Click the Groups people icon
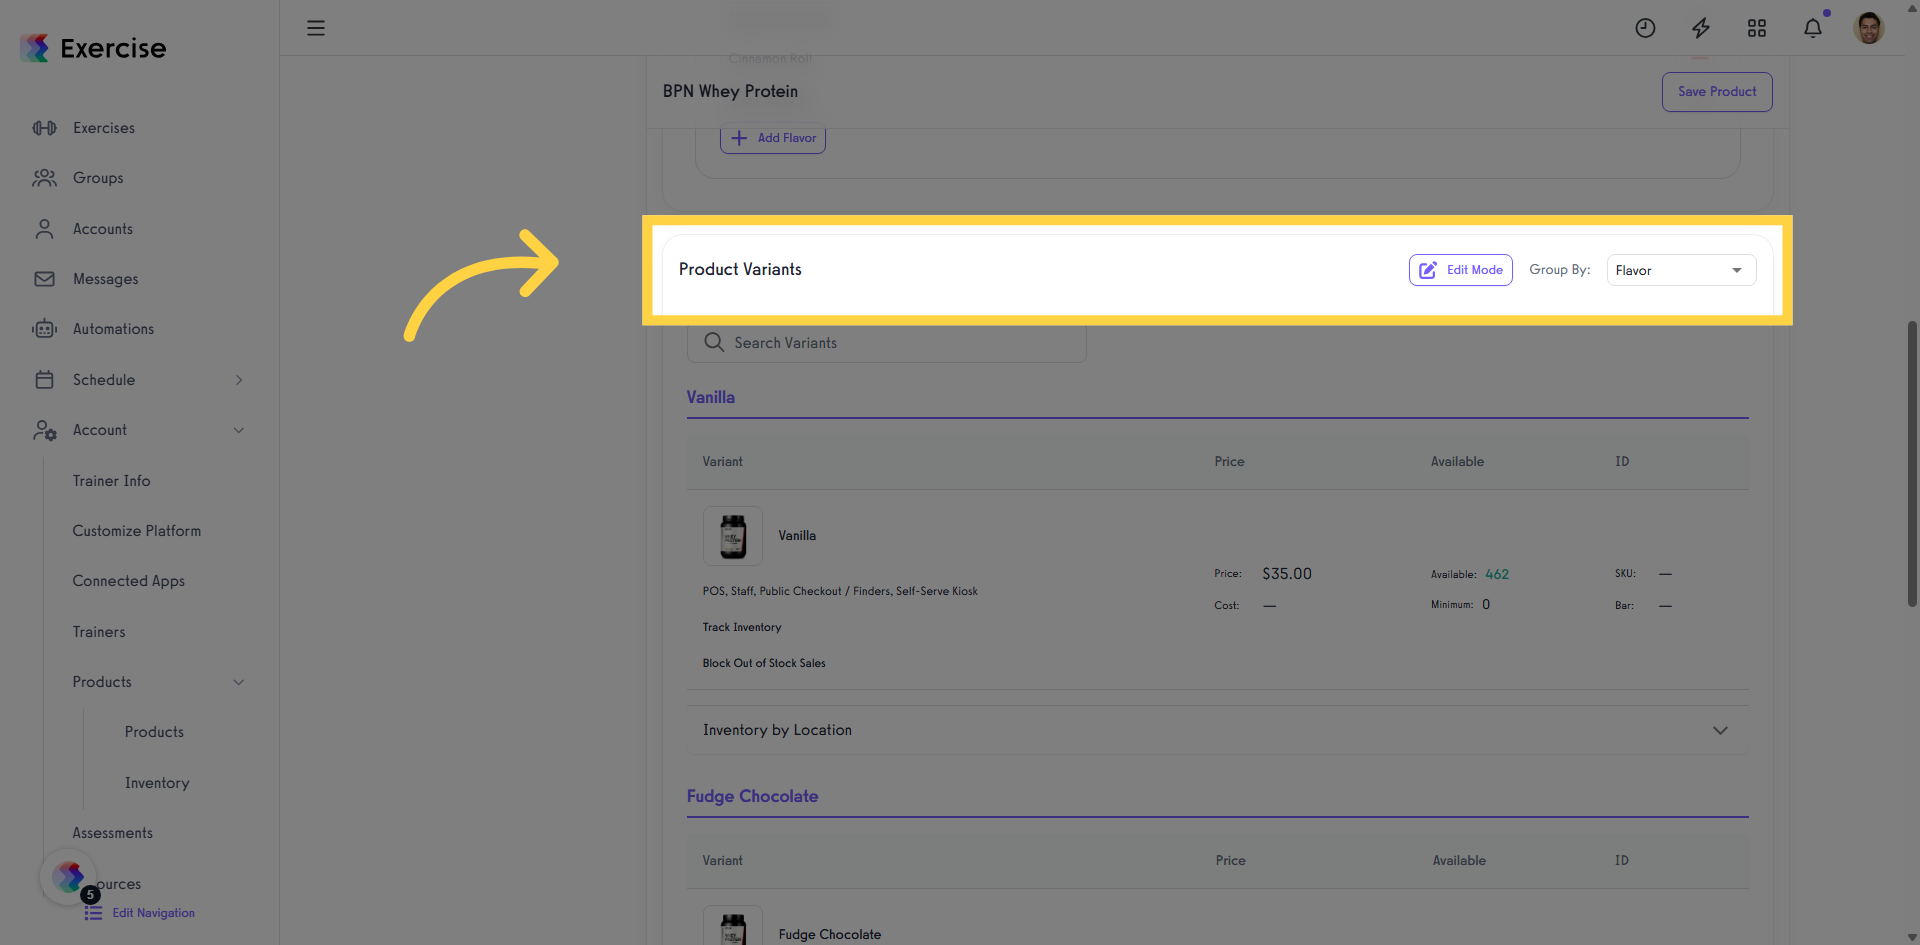The image size is (1920, 945). click(44, 178)
